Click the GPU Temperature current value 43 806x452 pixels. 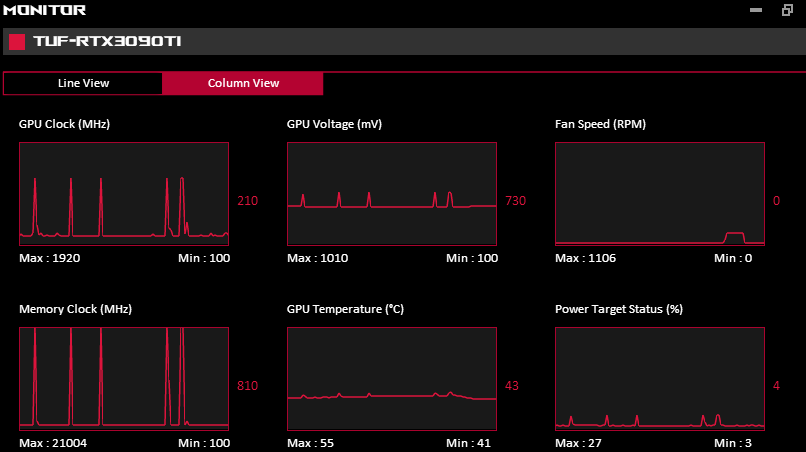[x=511, y=386]
